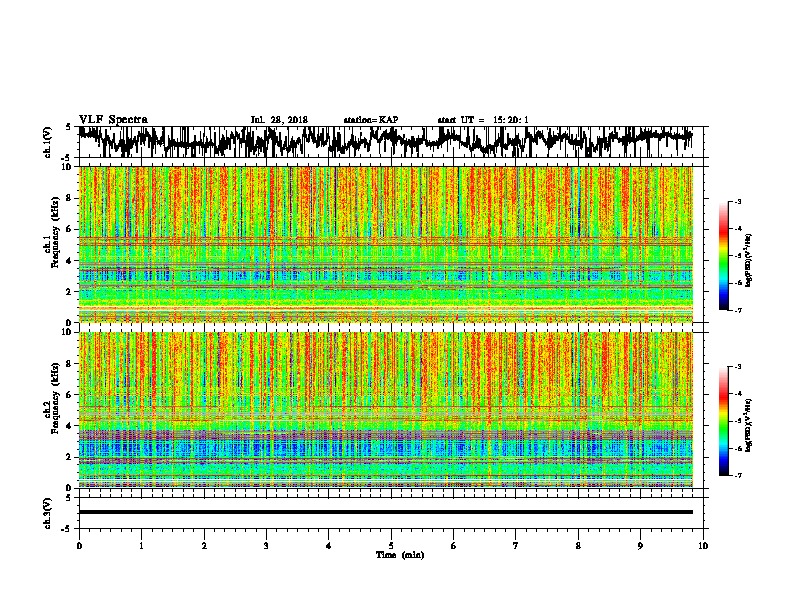Click the time axis tick label "1"

141,546
